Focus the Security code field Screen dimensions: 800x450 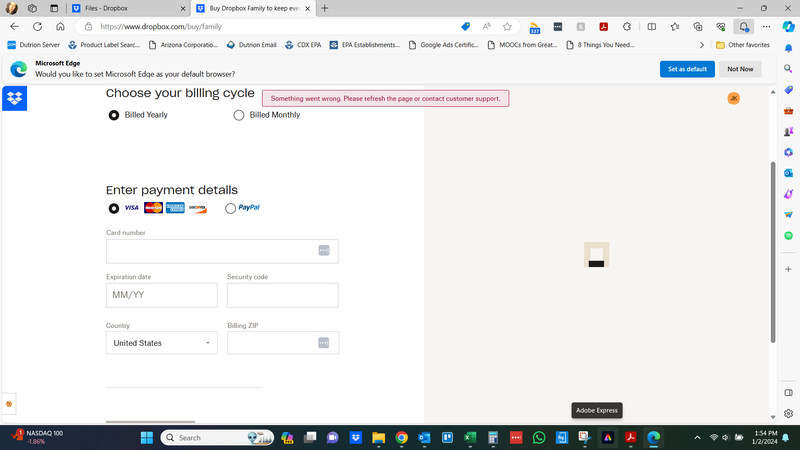click(283, 295)
